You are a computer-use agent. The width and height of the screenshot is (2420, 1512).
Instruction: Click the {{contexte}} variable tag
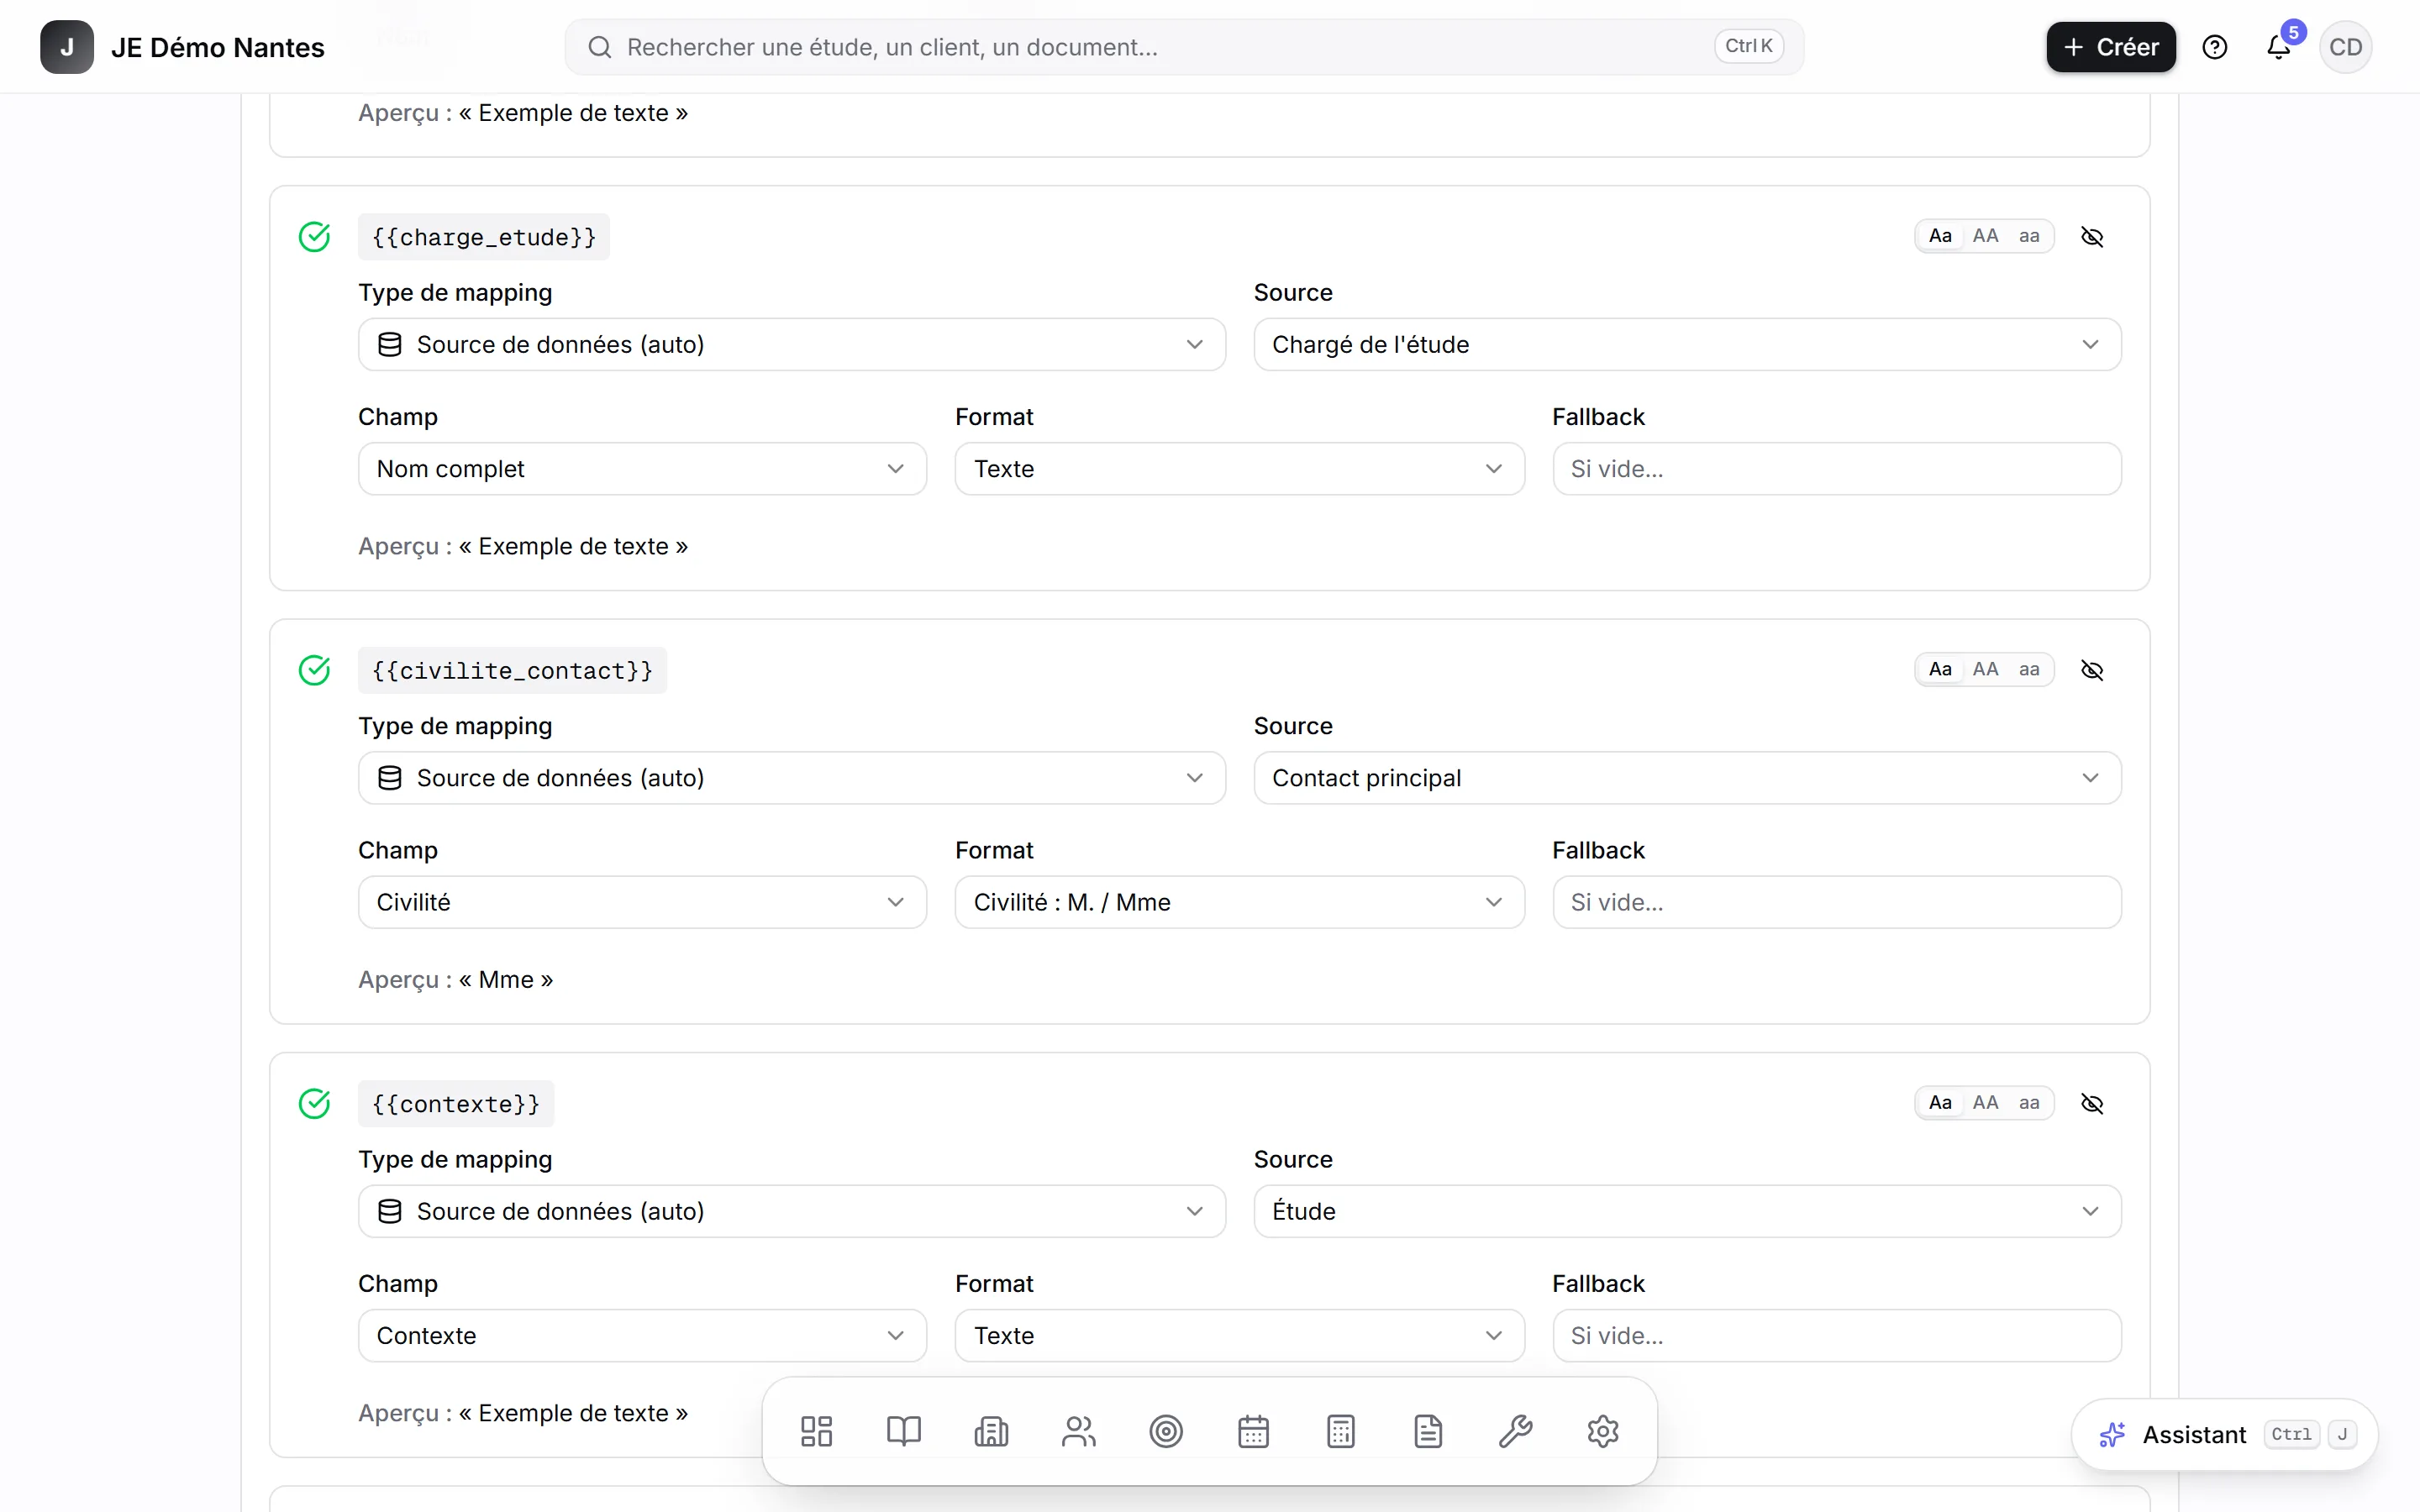[456, 1104]
